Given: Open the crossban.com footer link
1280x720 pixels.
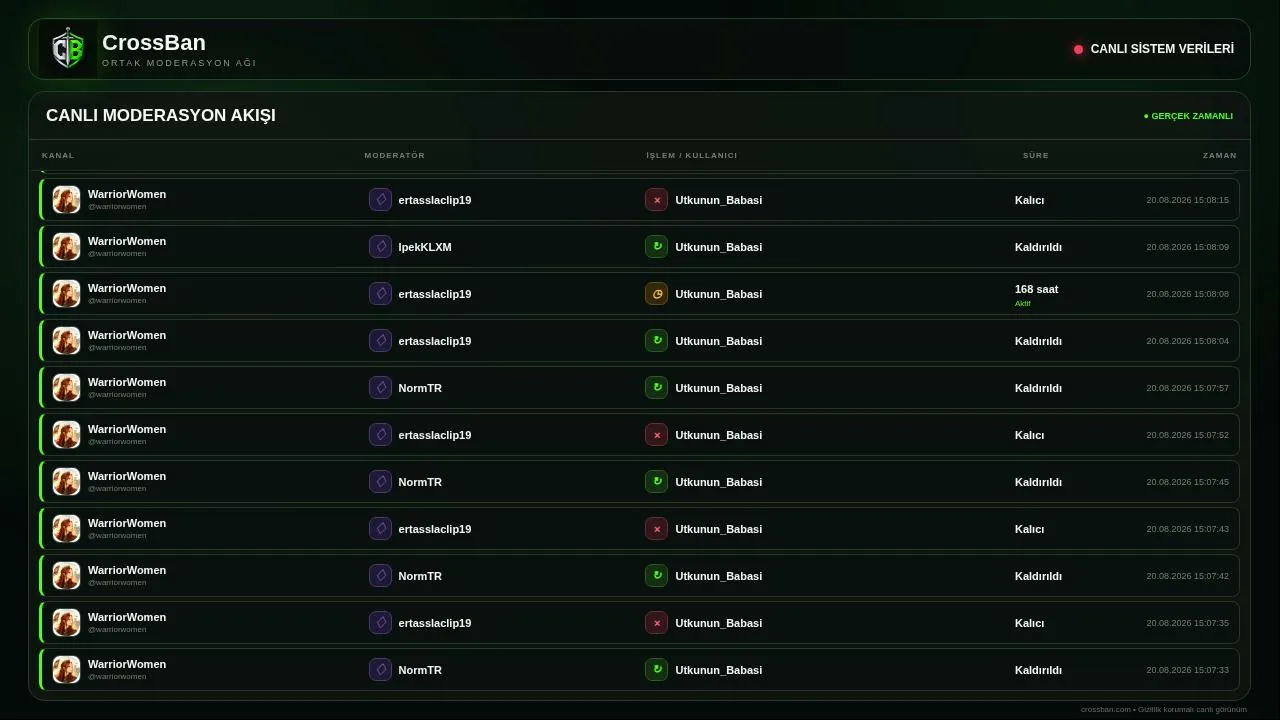Looking at the screenshot, I should click(1106, 709).
